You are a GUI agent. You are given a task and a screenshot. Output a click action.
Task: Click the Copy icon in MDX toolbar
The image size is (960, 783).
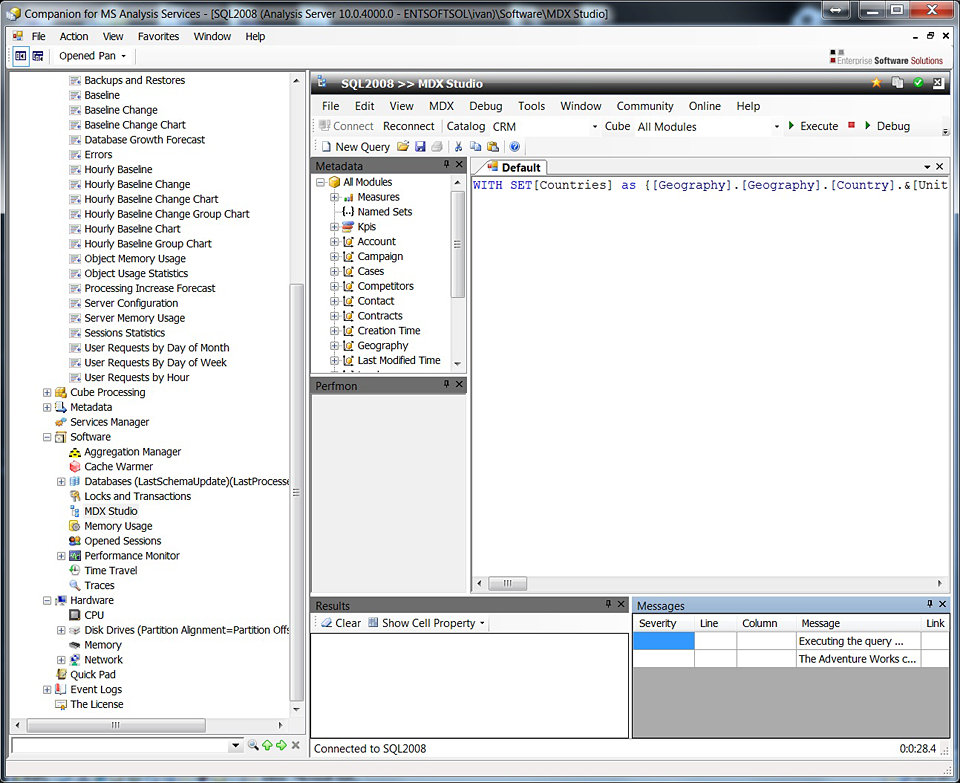click(x=475, y=146)
